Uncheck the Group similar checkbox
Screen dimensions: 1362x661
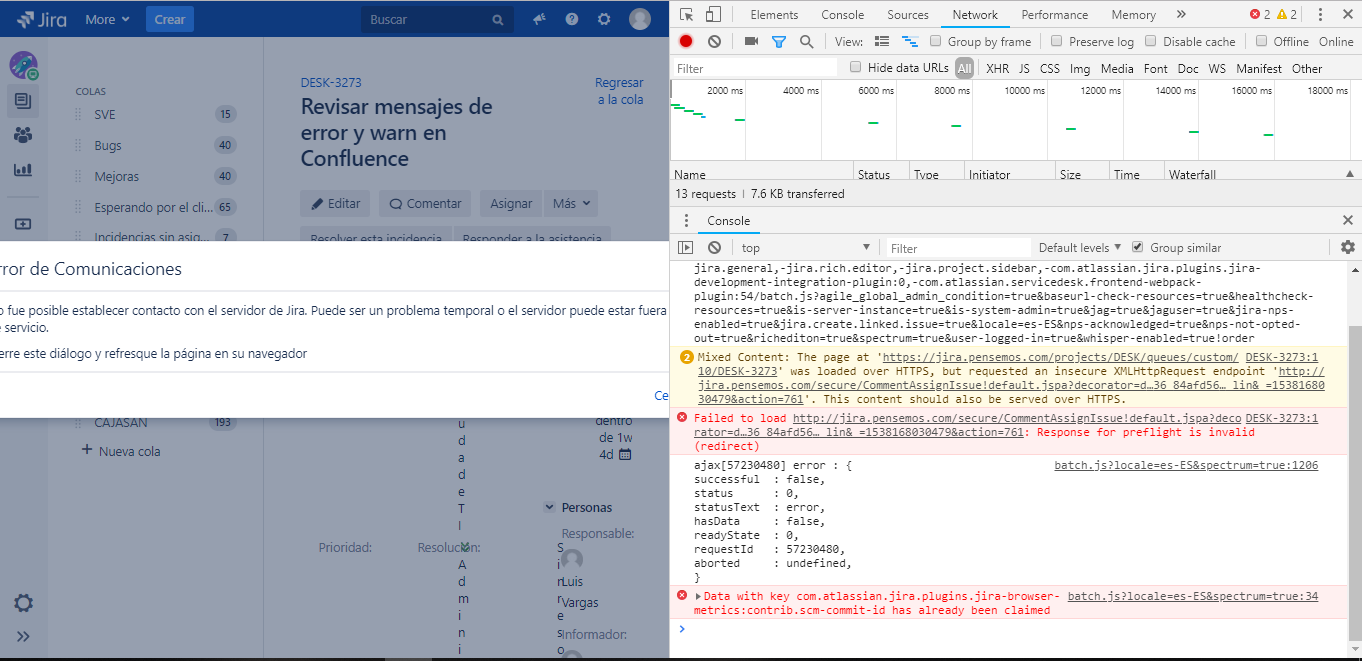1137,247
